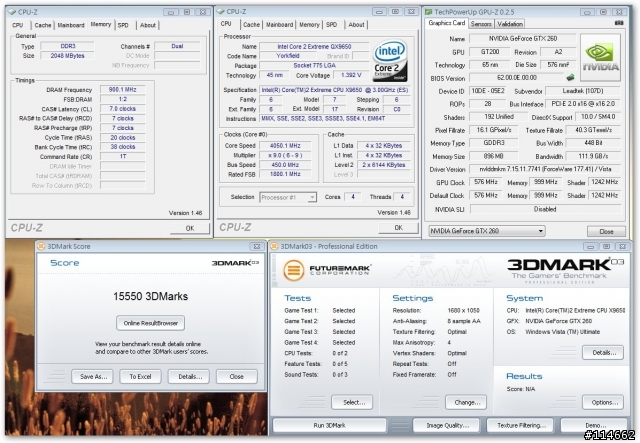
Task: Switch to the CPU tab in memory CPU-Z window
Action: click(x=18, y=25)
